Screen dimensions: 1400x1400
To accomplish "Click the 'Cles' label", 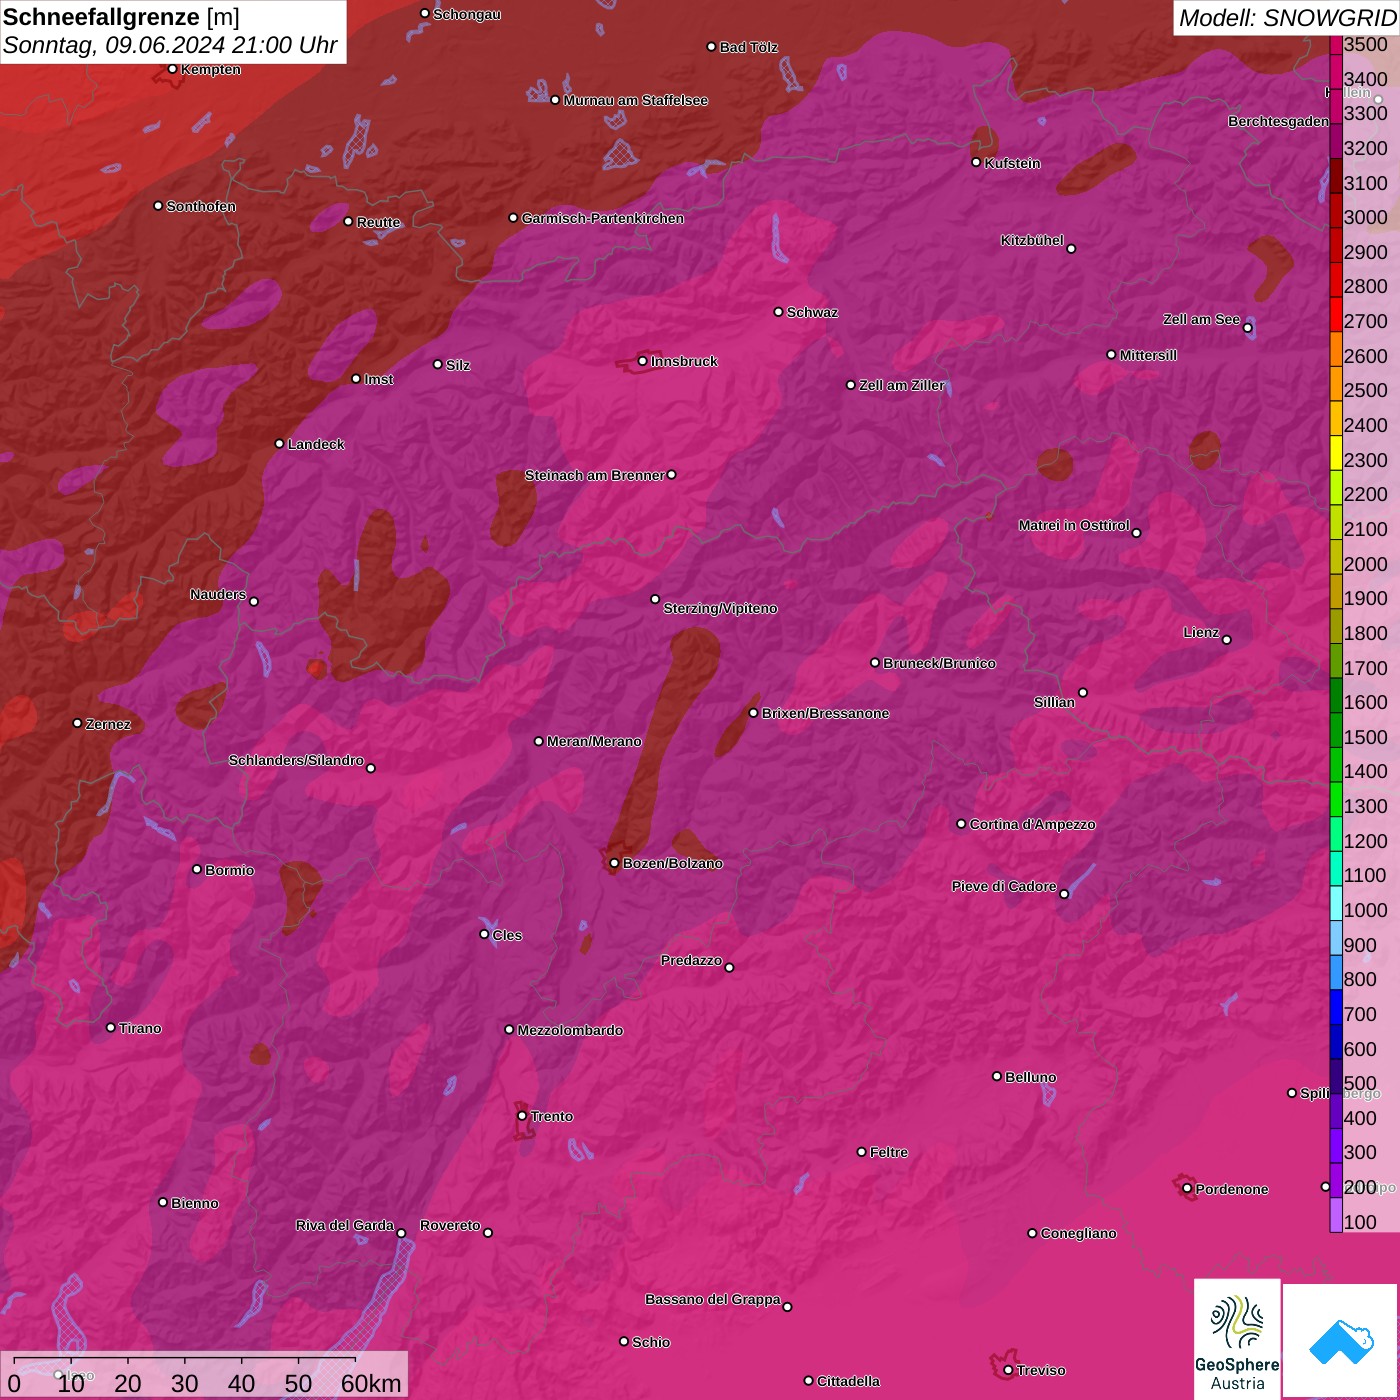I will [x=507, y=935].
